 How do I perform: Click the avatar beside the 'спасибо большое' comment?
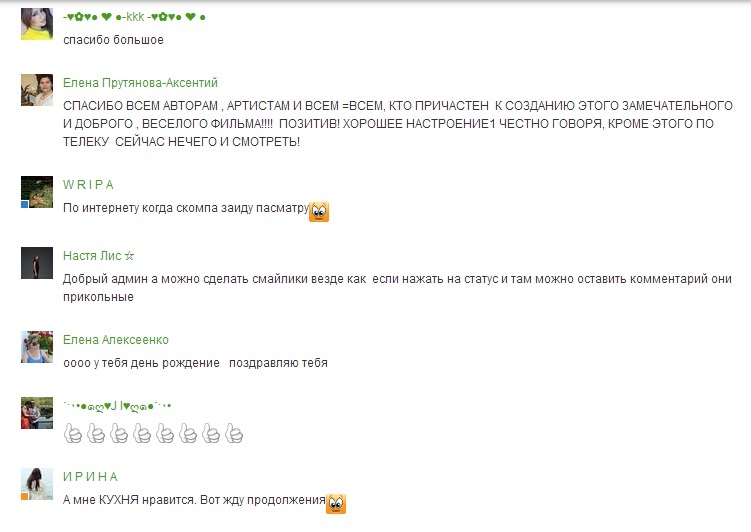[37, 24]
